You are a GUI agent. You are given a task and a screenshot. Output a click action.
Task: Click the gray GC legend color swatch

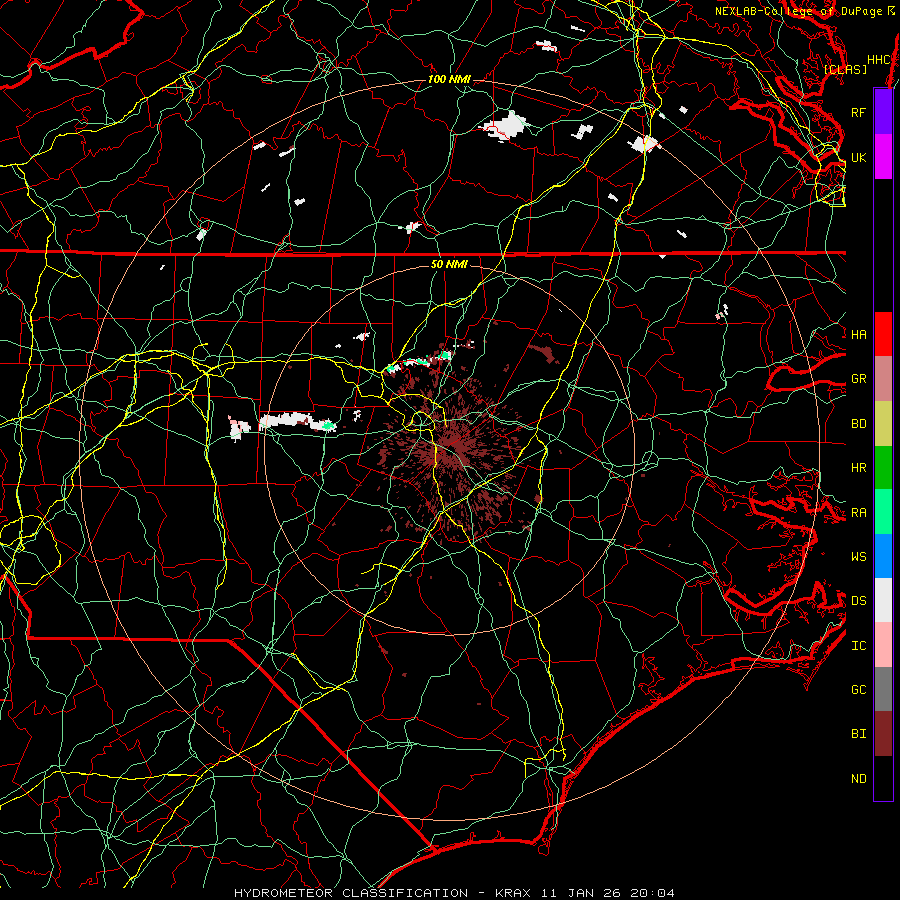tap(883, 689)
